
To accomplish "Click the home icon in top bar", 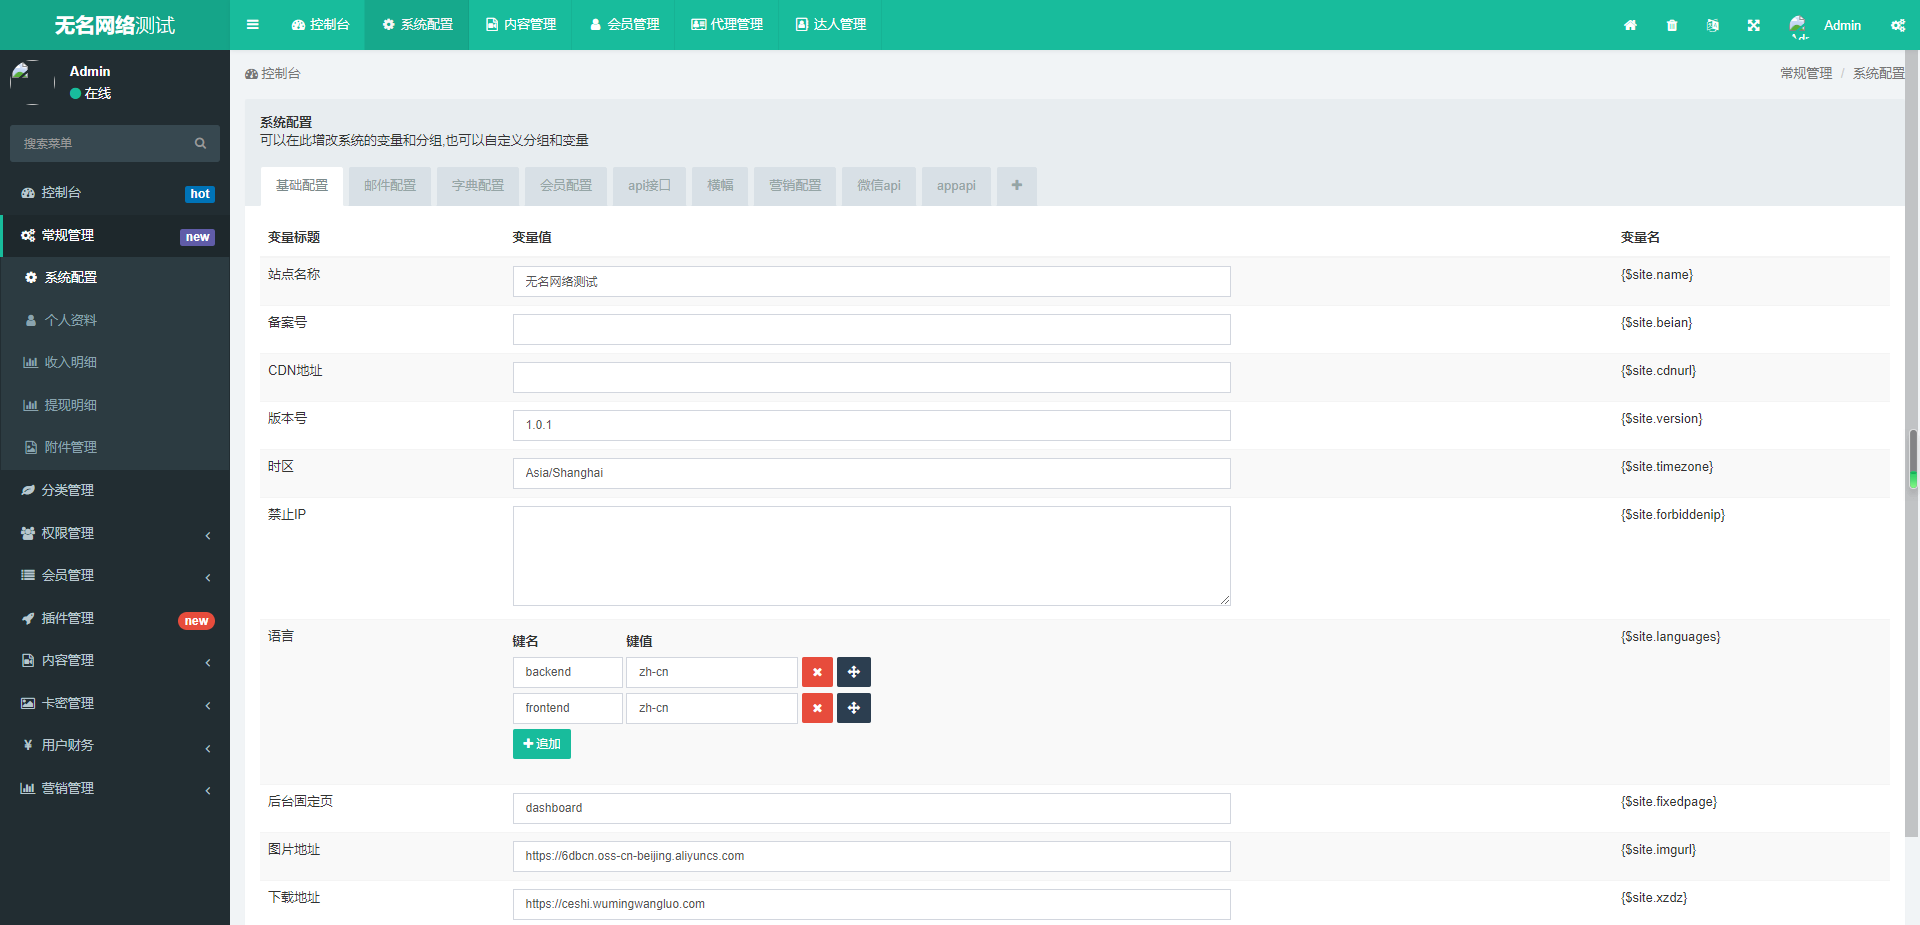I will [x=1630, y=25].
